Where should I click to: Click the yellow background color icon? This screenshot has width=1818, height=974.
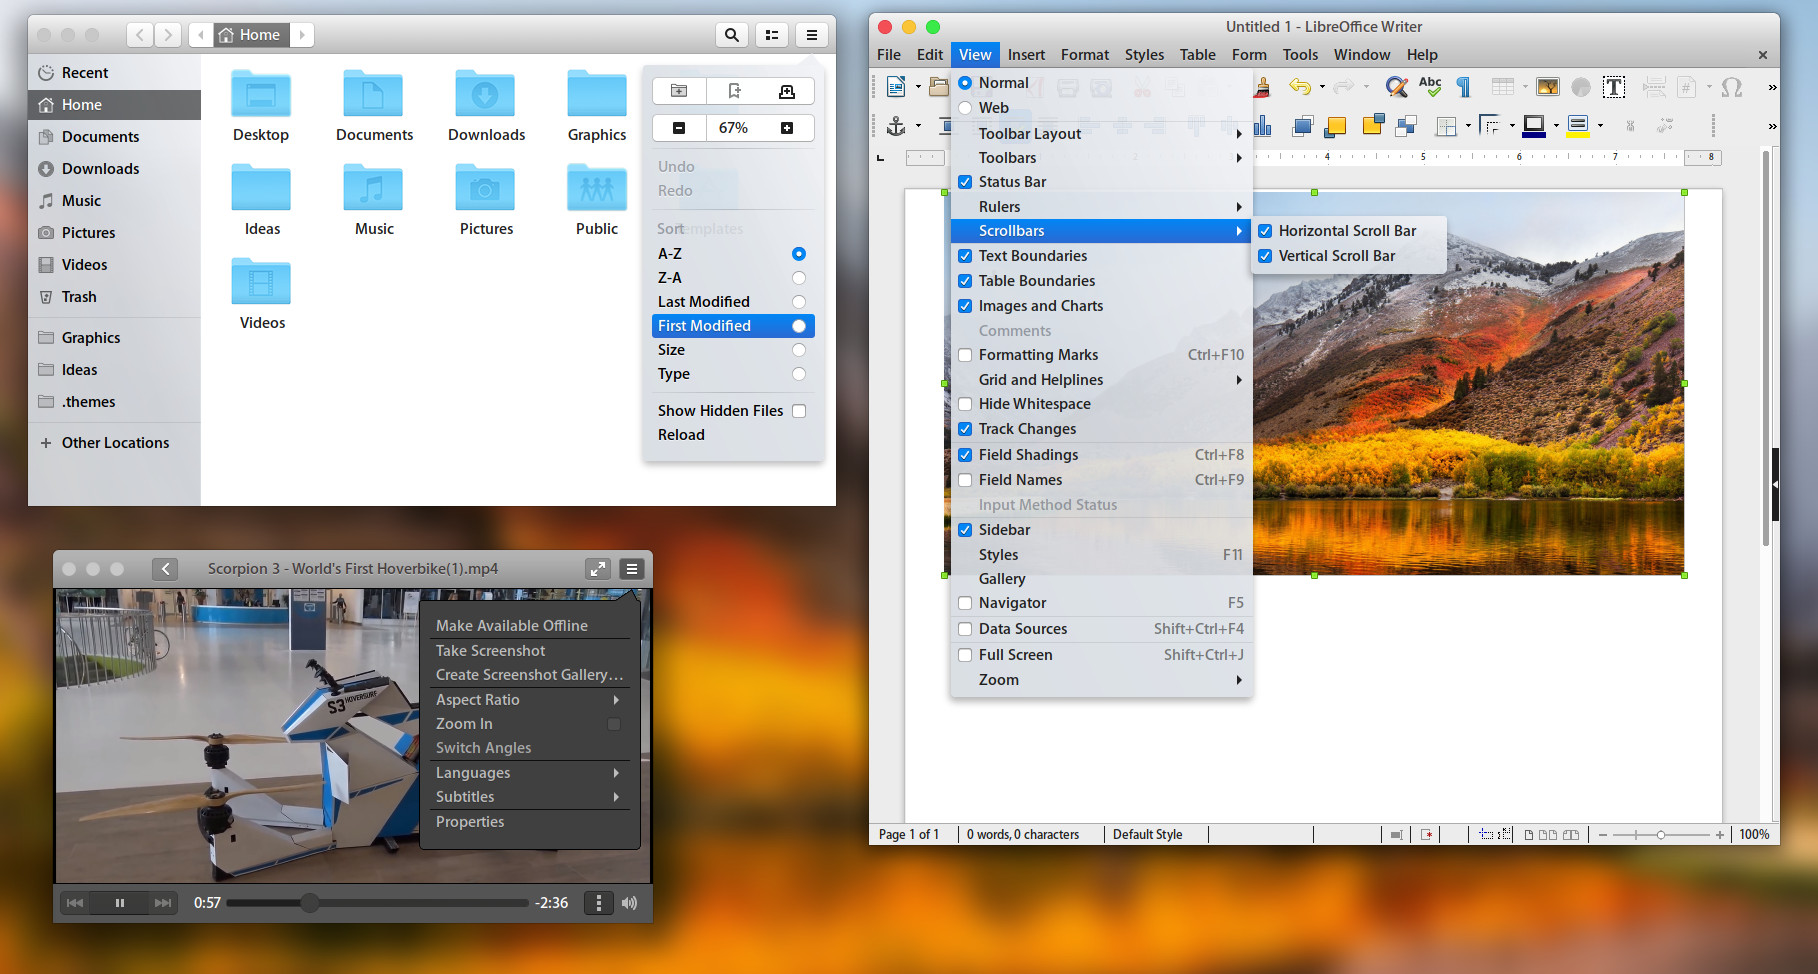[x=1578, y=126]
